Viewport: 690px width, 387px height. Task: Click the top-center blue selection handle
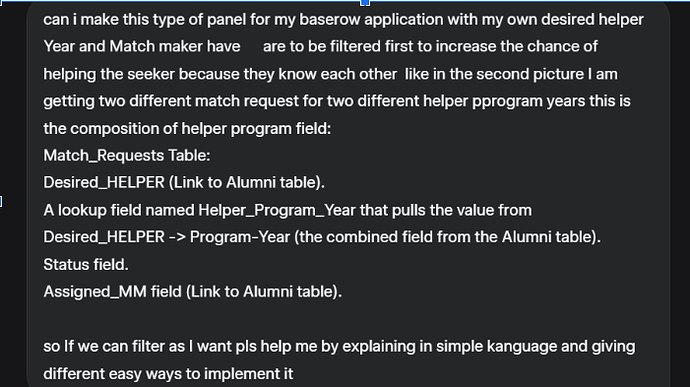pos(365,3)
